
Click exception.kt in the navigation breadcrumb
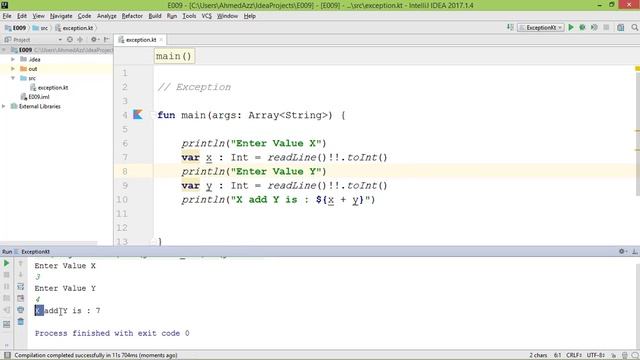(74, 28)
